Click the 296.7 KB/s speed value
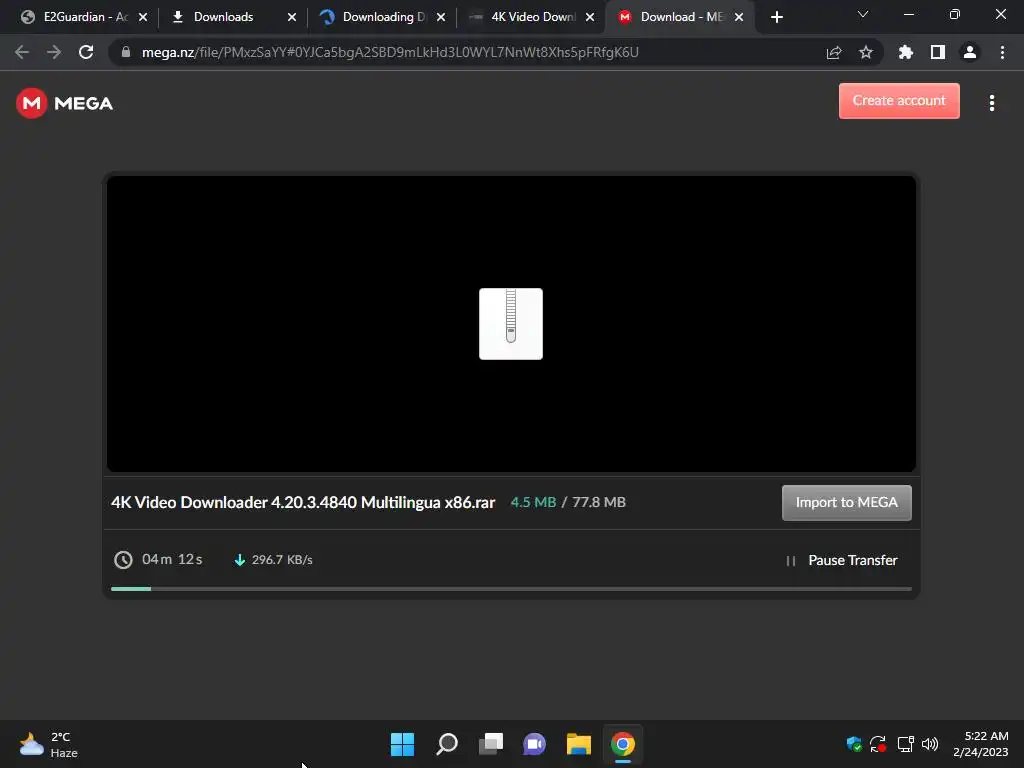The width and height of the screenshot is (1024, 768). point(282,560)
